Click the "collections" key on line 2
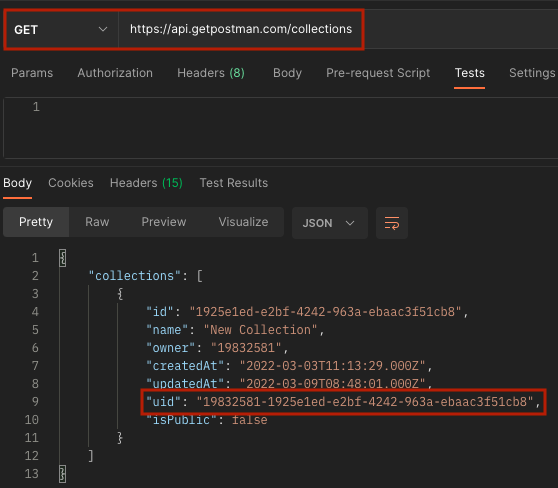Viewport: 558px width, 488px height. [135, 276]
